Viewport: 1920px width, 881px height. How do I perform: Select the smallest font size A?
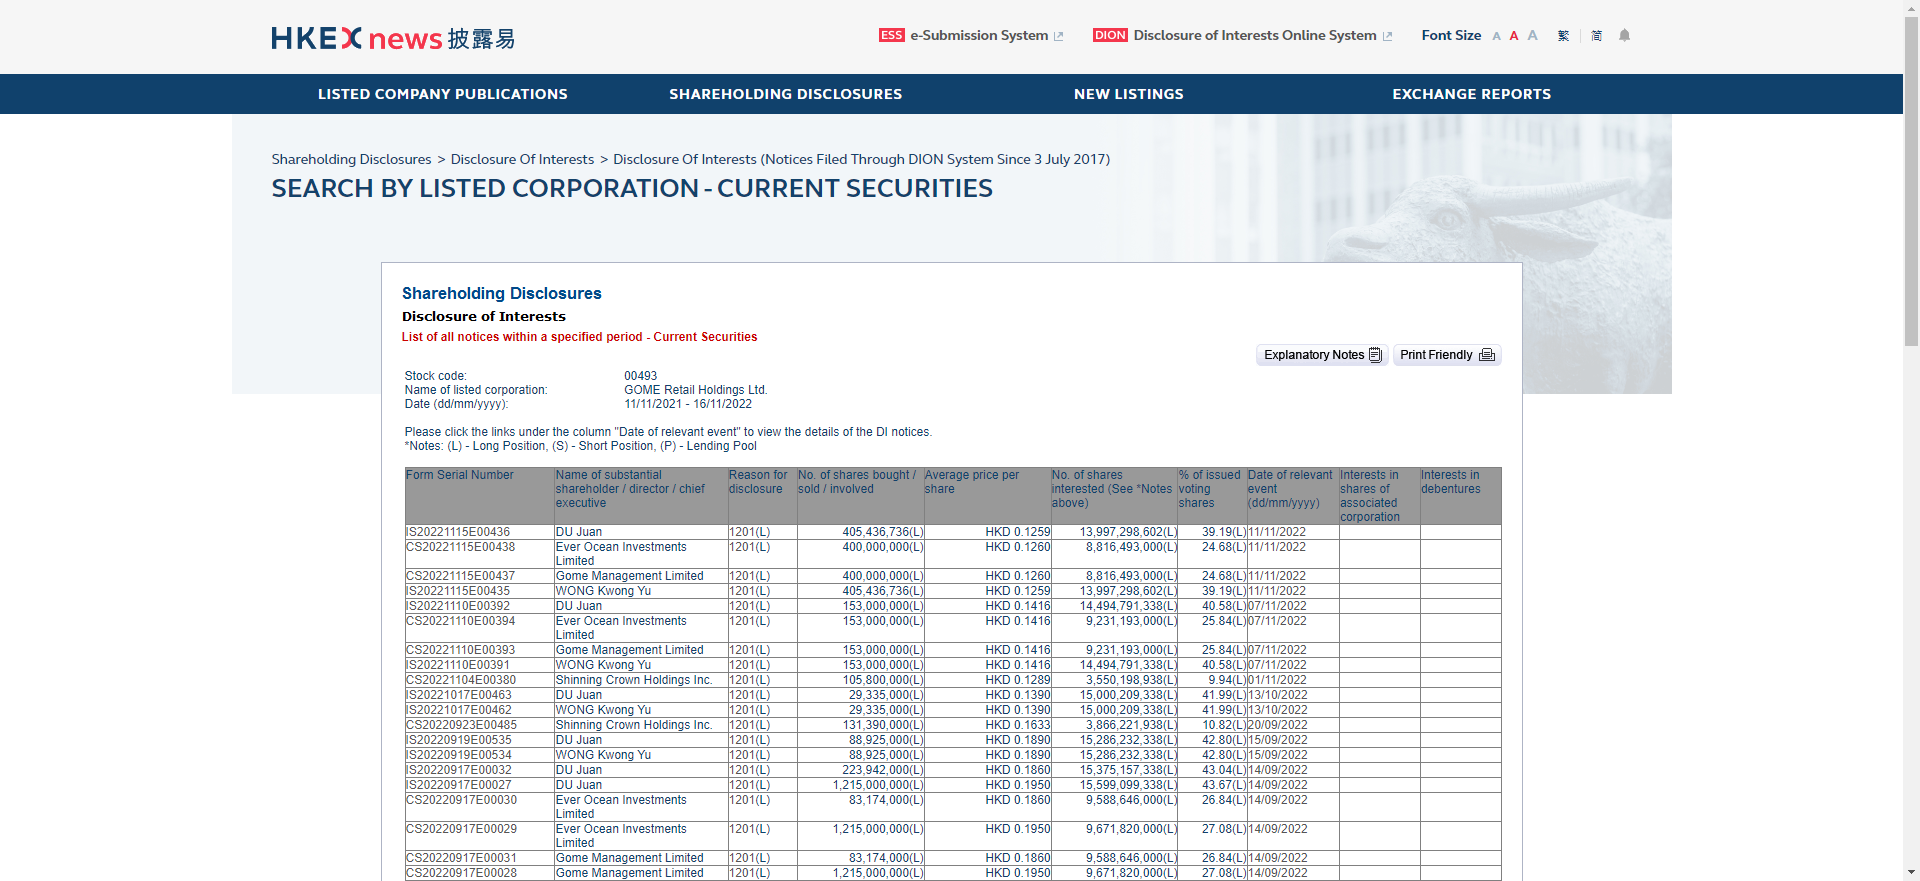1496,36
